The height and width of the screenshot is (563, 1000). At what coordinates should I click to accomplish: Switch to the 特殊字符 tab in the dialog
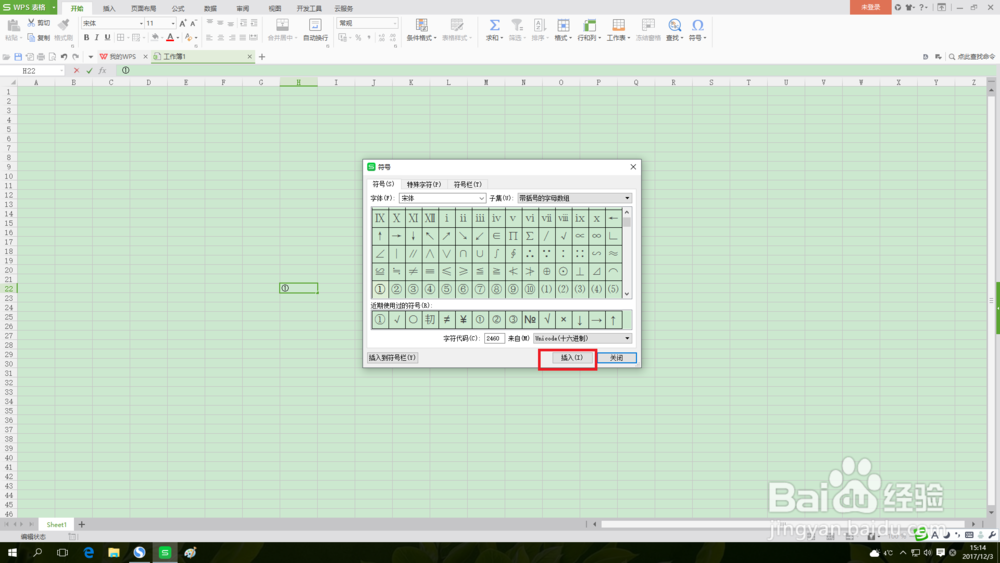point(423,184)
